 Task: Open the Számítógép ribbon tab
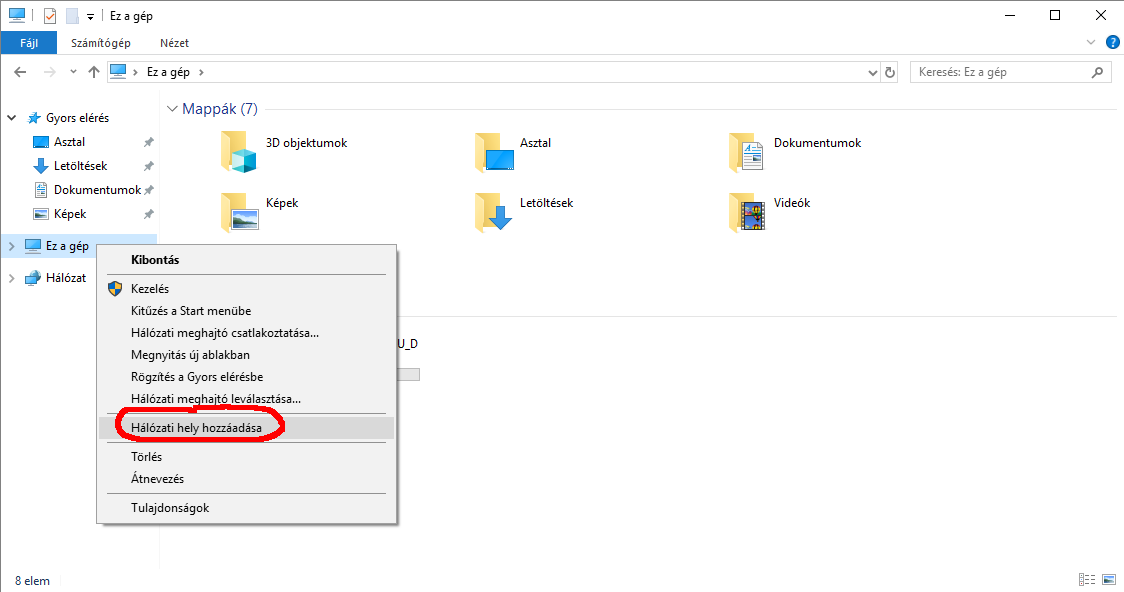point(100,43)
